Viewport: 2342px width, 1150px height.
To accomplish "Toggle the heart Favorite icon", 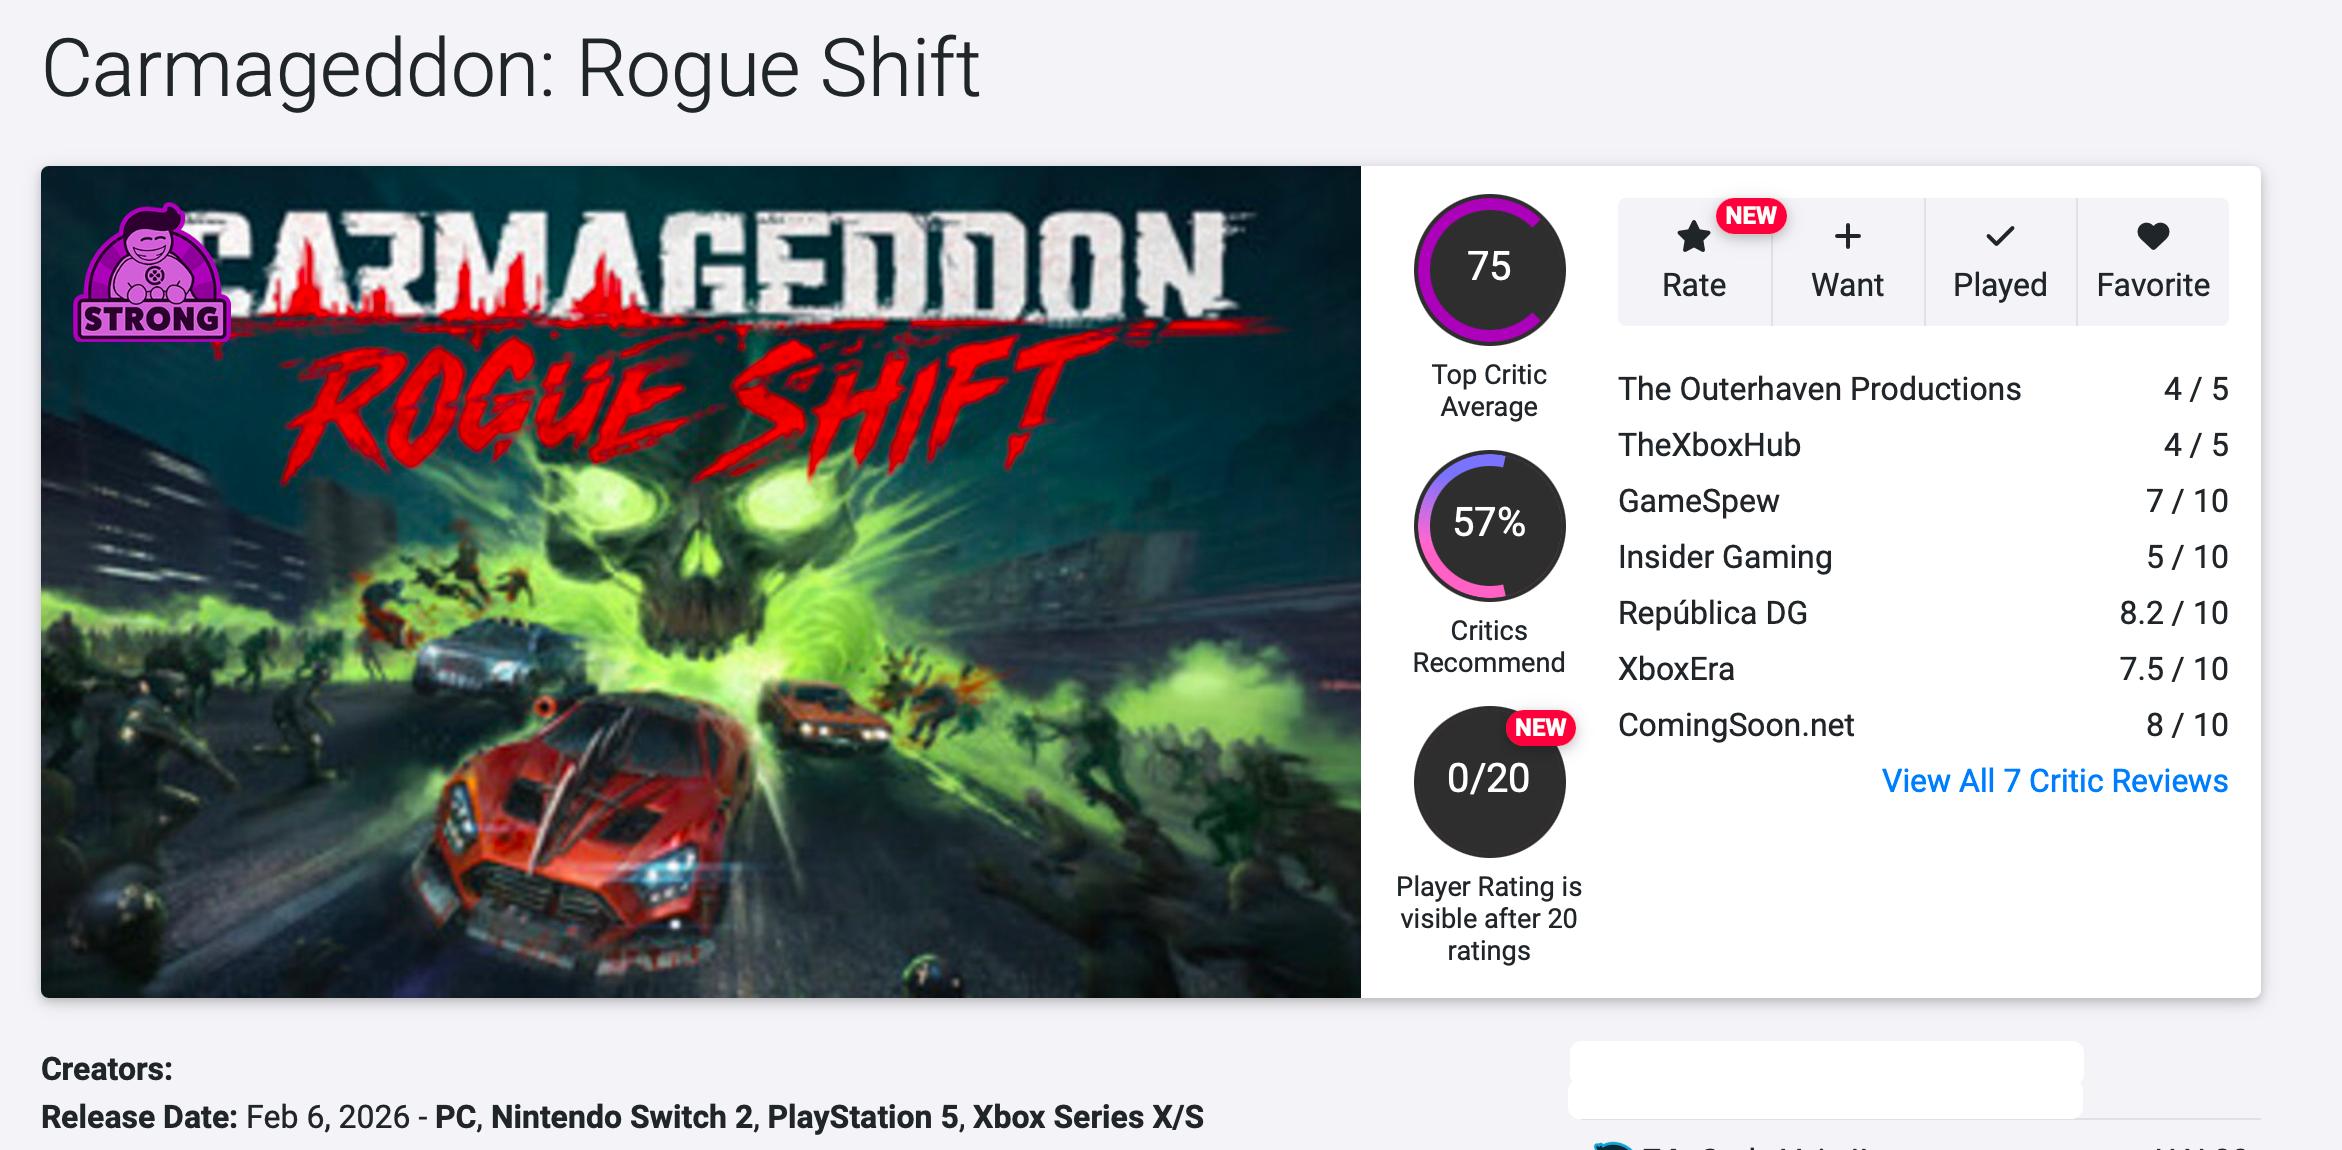I will 2153,237.
